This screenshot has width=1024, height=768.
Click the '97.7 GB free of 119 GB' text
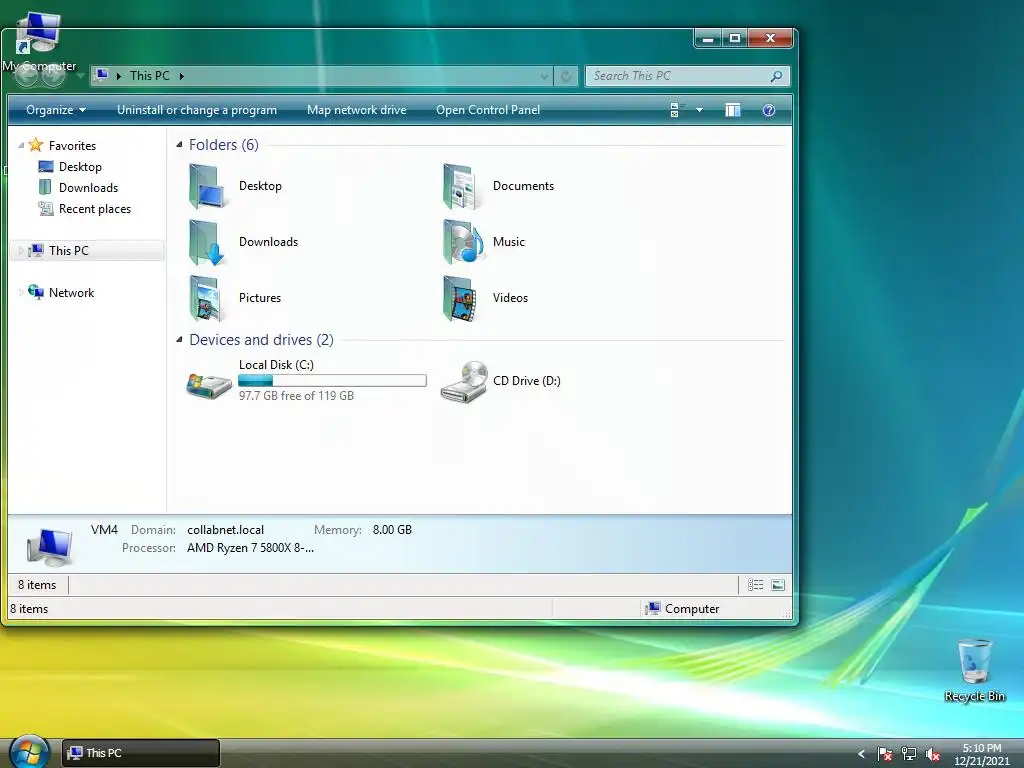[296, 396]
